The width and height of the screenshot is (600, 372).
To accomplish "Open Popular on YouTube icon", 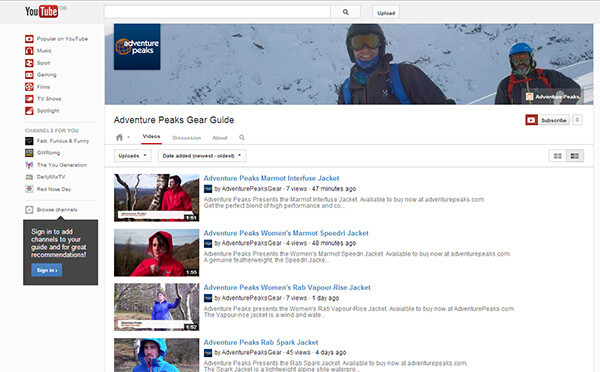I will tap(29, 39).
